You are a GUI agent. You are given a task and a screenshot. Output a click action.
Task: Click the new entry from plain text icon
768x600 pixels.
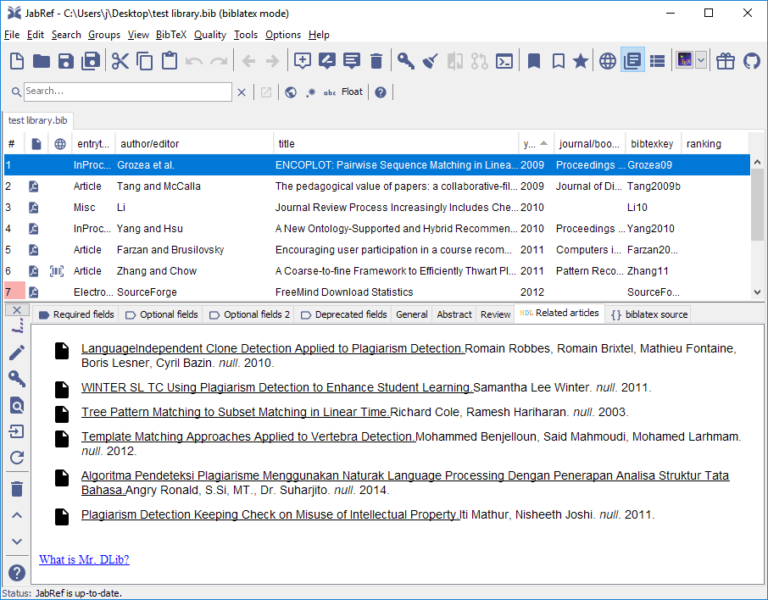tap(327, 61)
